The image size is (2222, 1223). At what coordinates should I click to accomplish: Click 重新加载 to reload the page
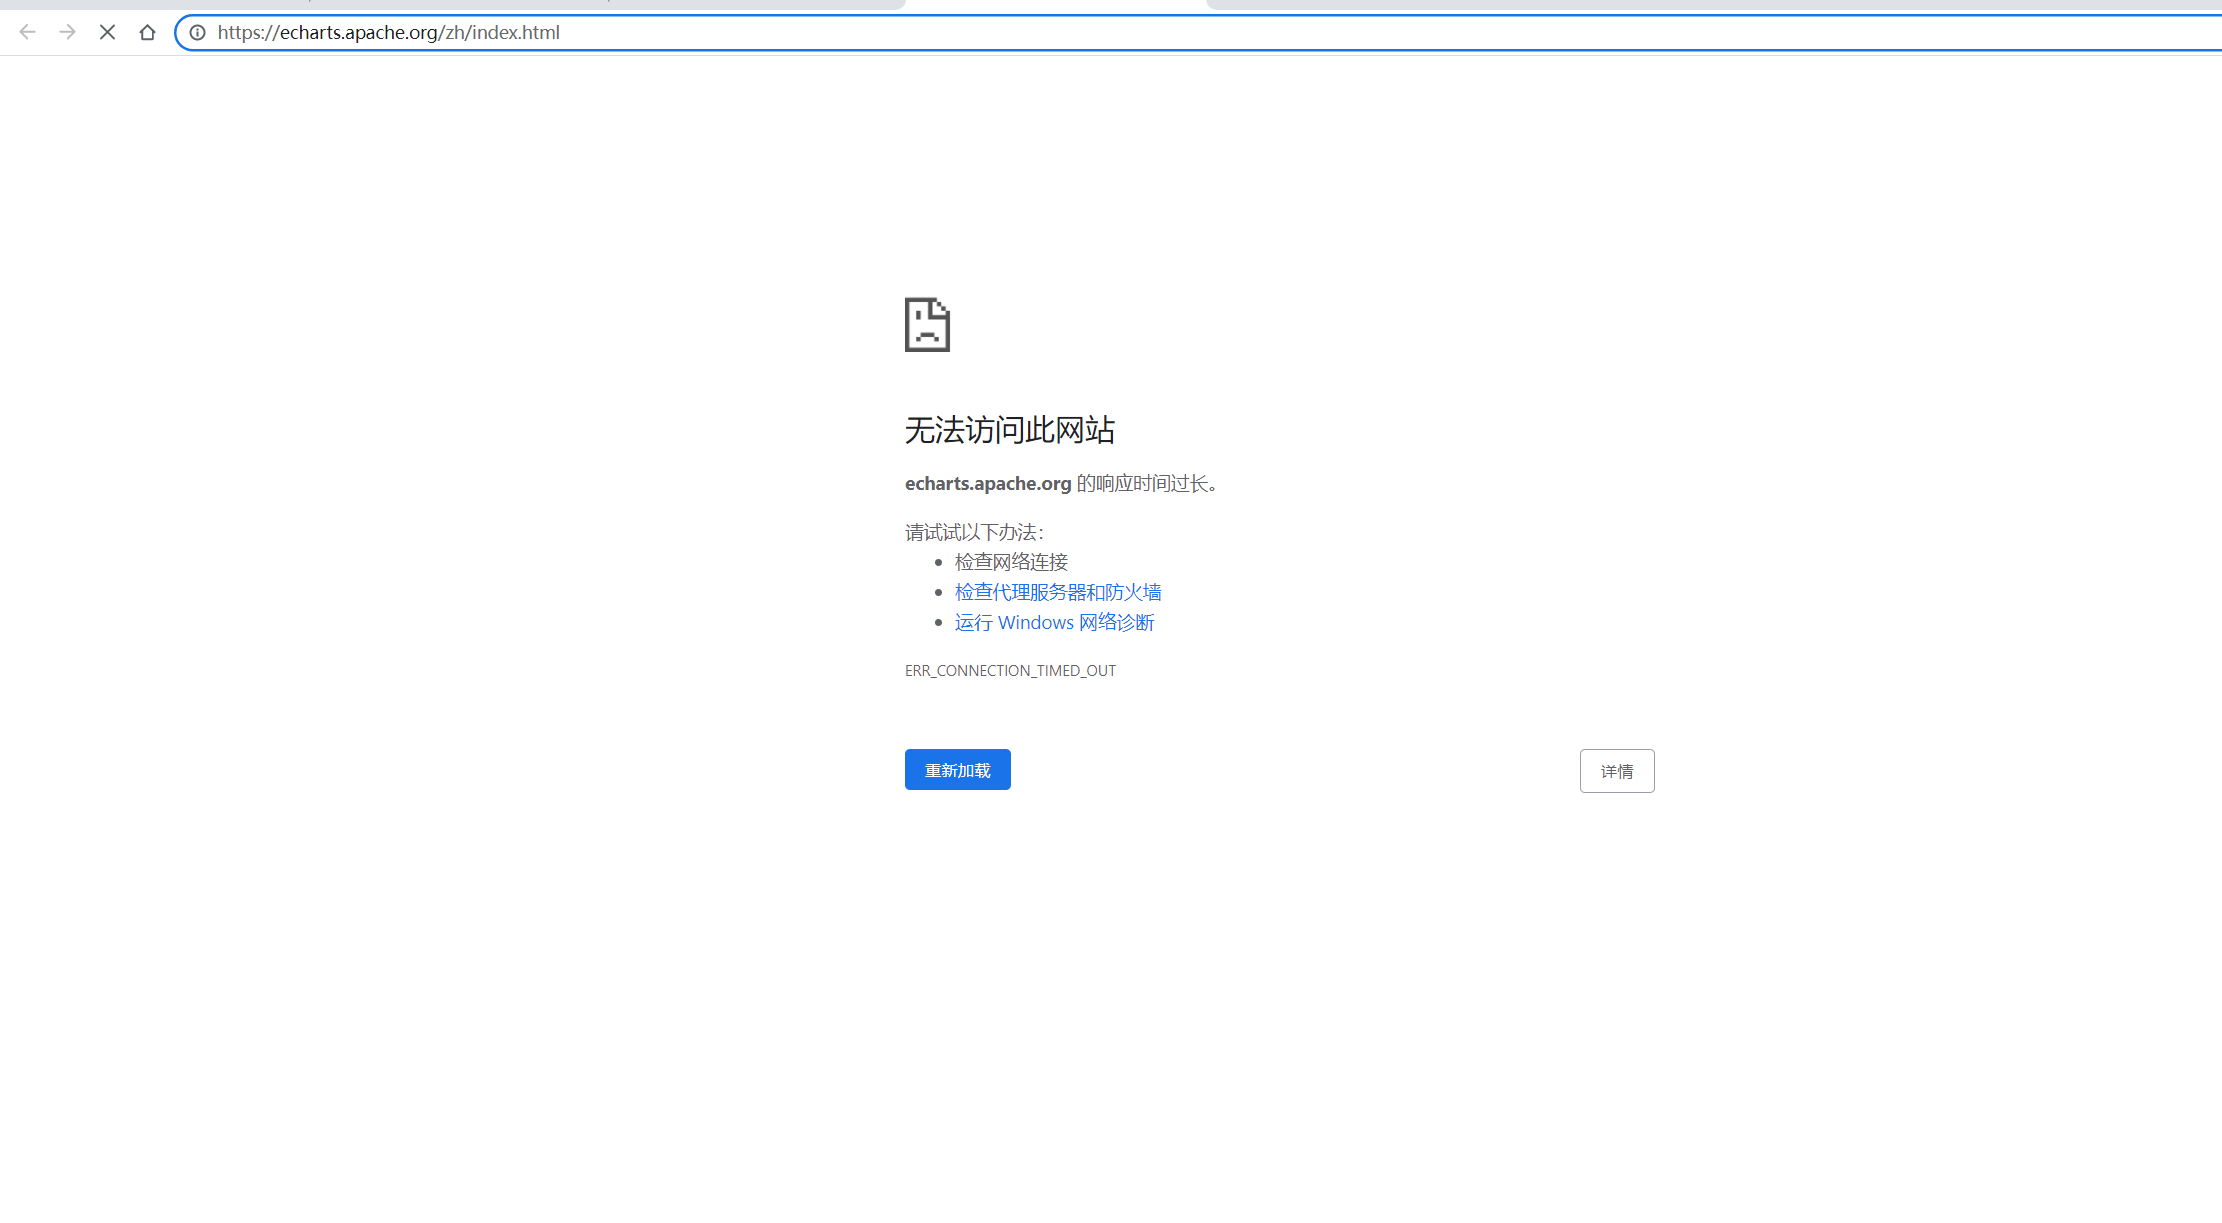[x=957, y=769]
